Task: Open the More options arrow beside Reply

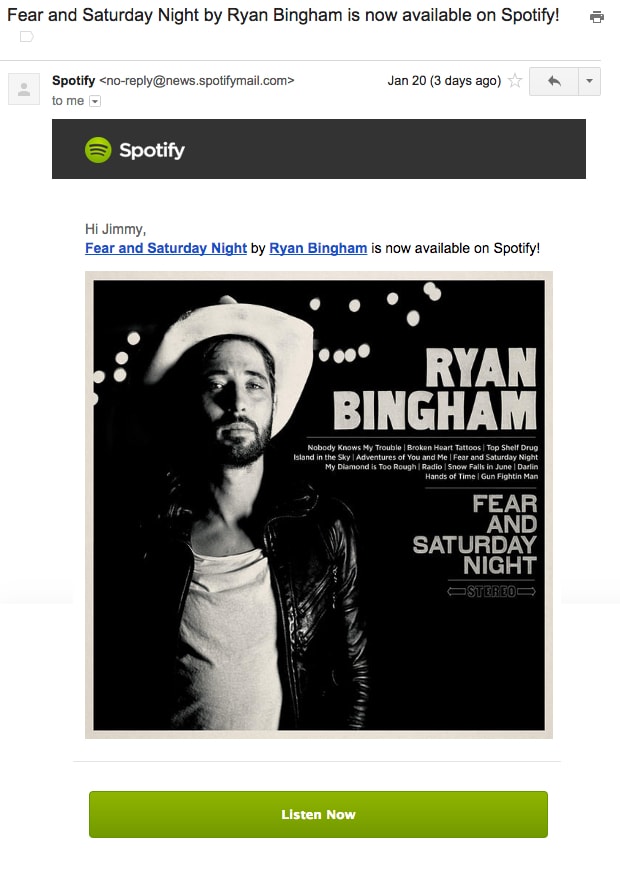Action: click(590, 81)
